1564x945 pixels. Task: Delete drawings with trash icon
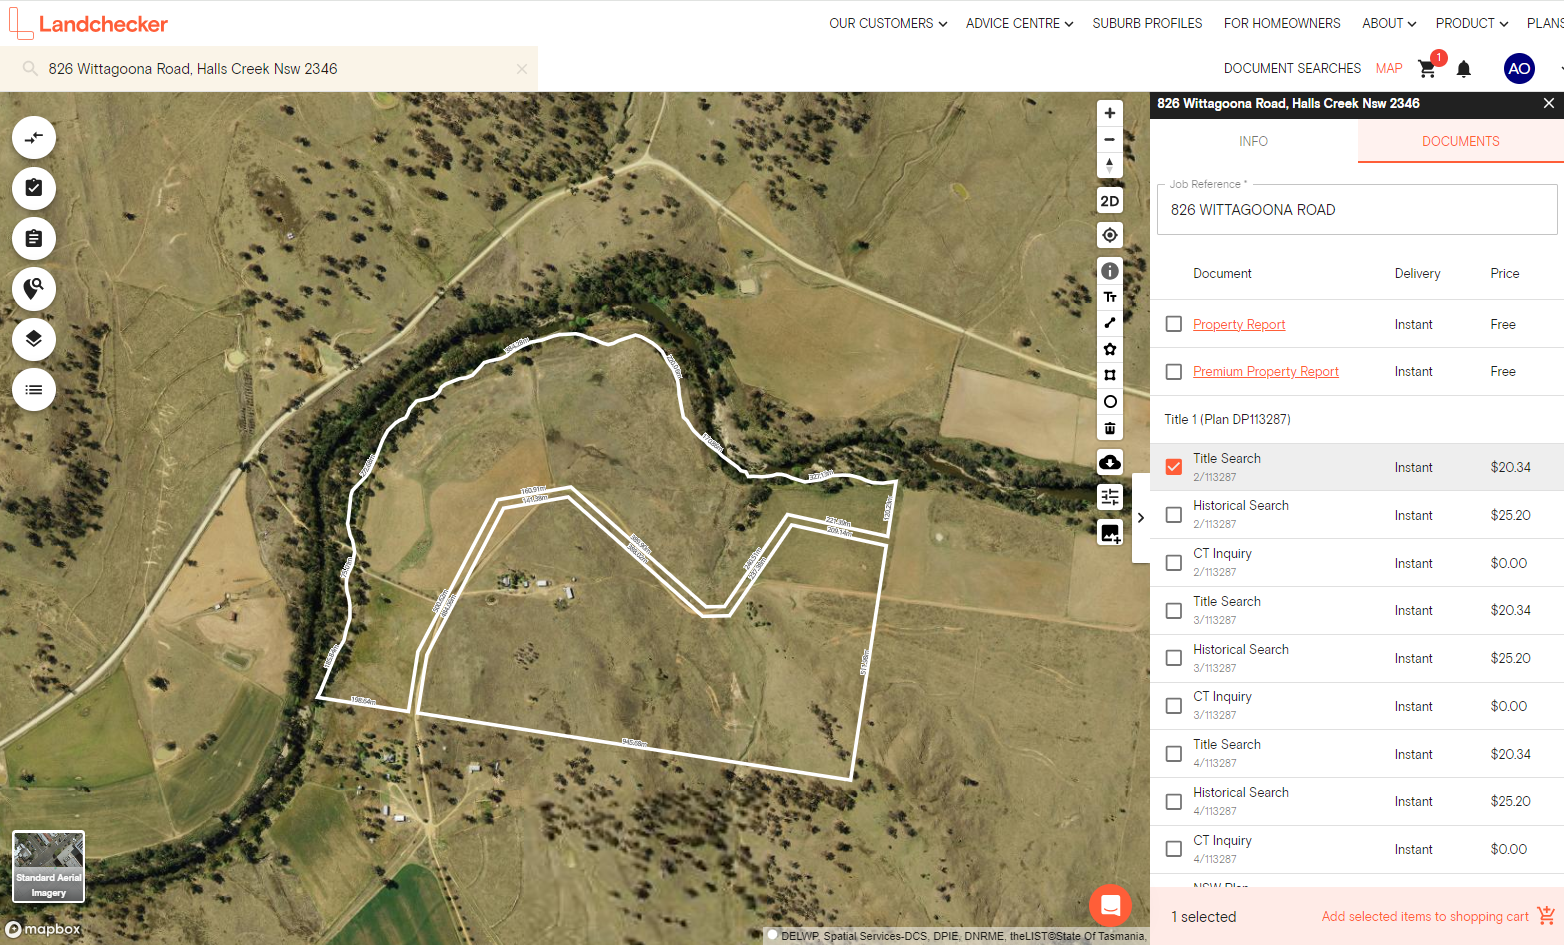coord(1110,428)
